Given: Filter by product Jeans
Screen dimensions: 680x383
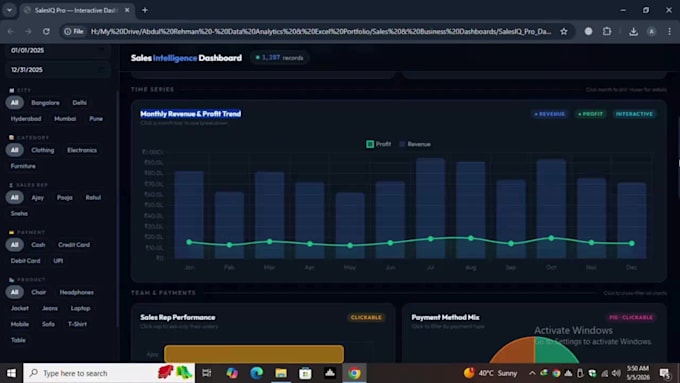Looking at the screenshot, I should [49, 308].
